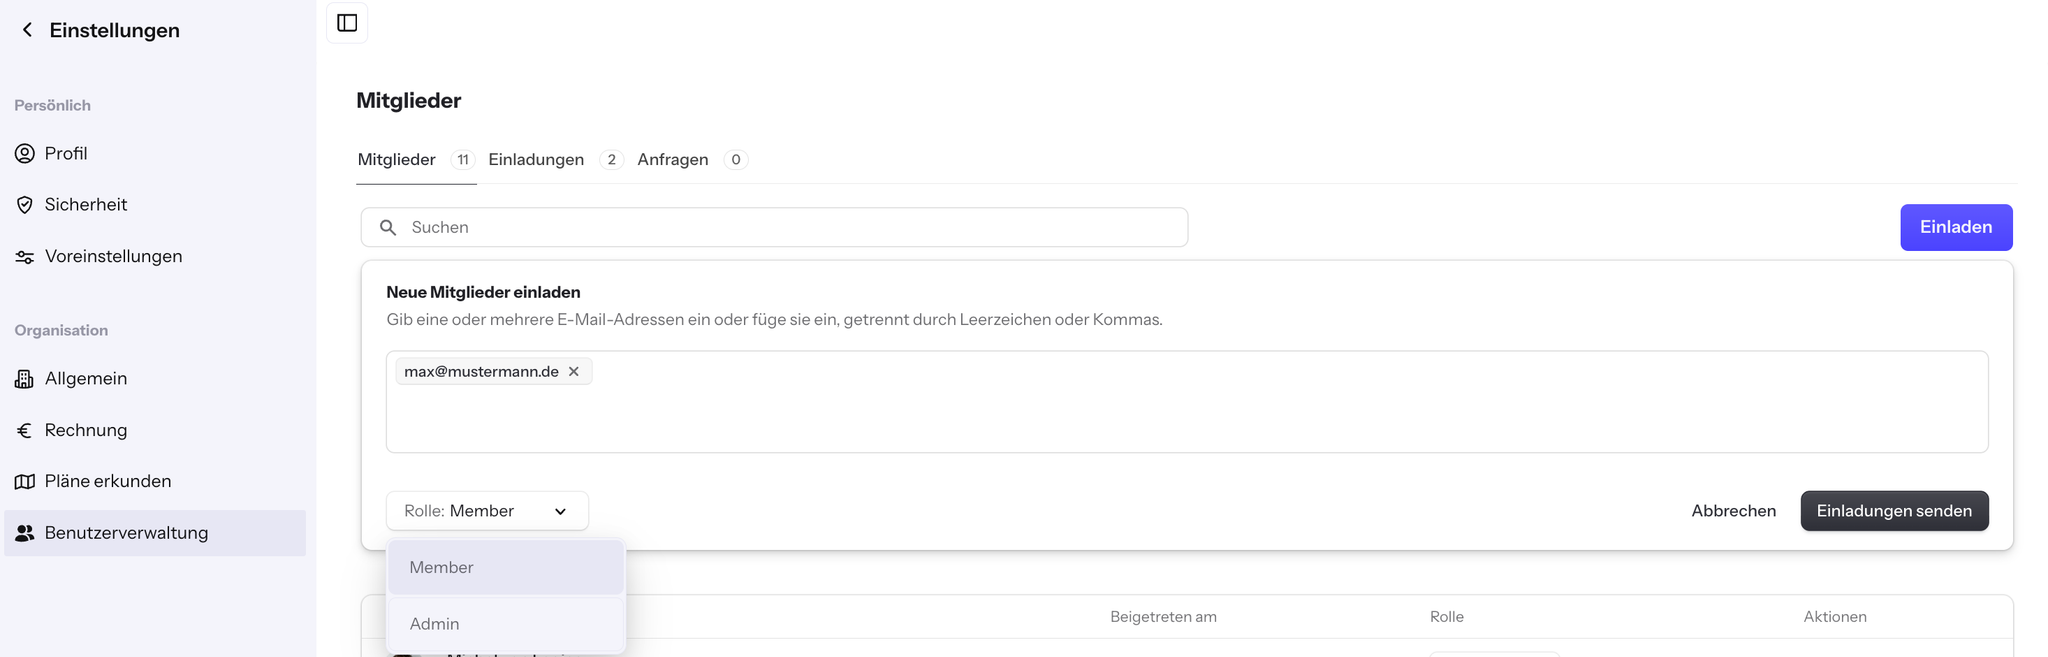Image resolution: width=2048 pixels, height=657 pixels.
Task: Click the Rolle column header
Action: coord(1446,617)
